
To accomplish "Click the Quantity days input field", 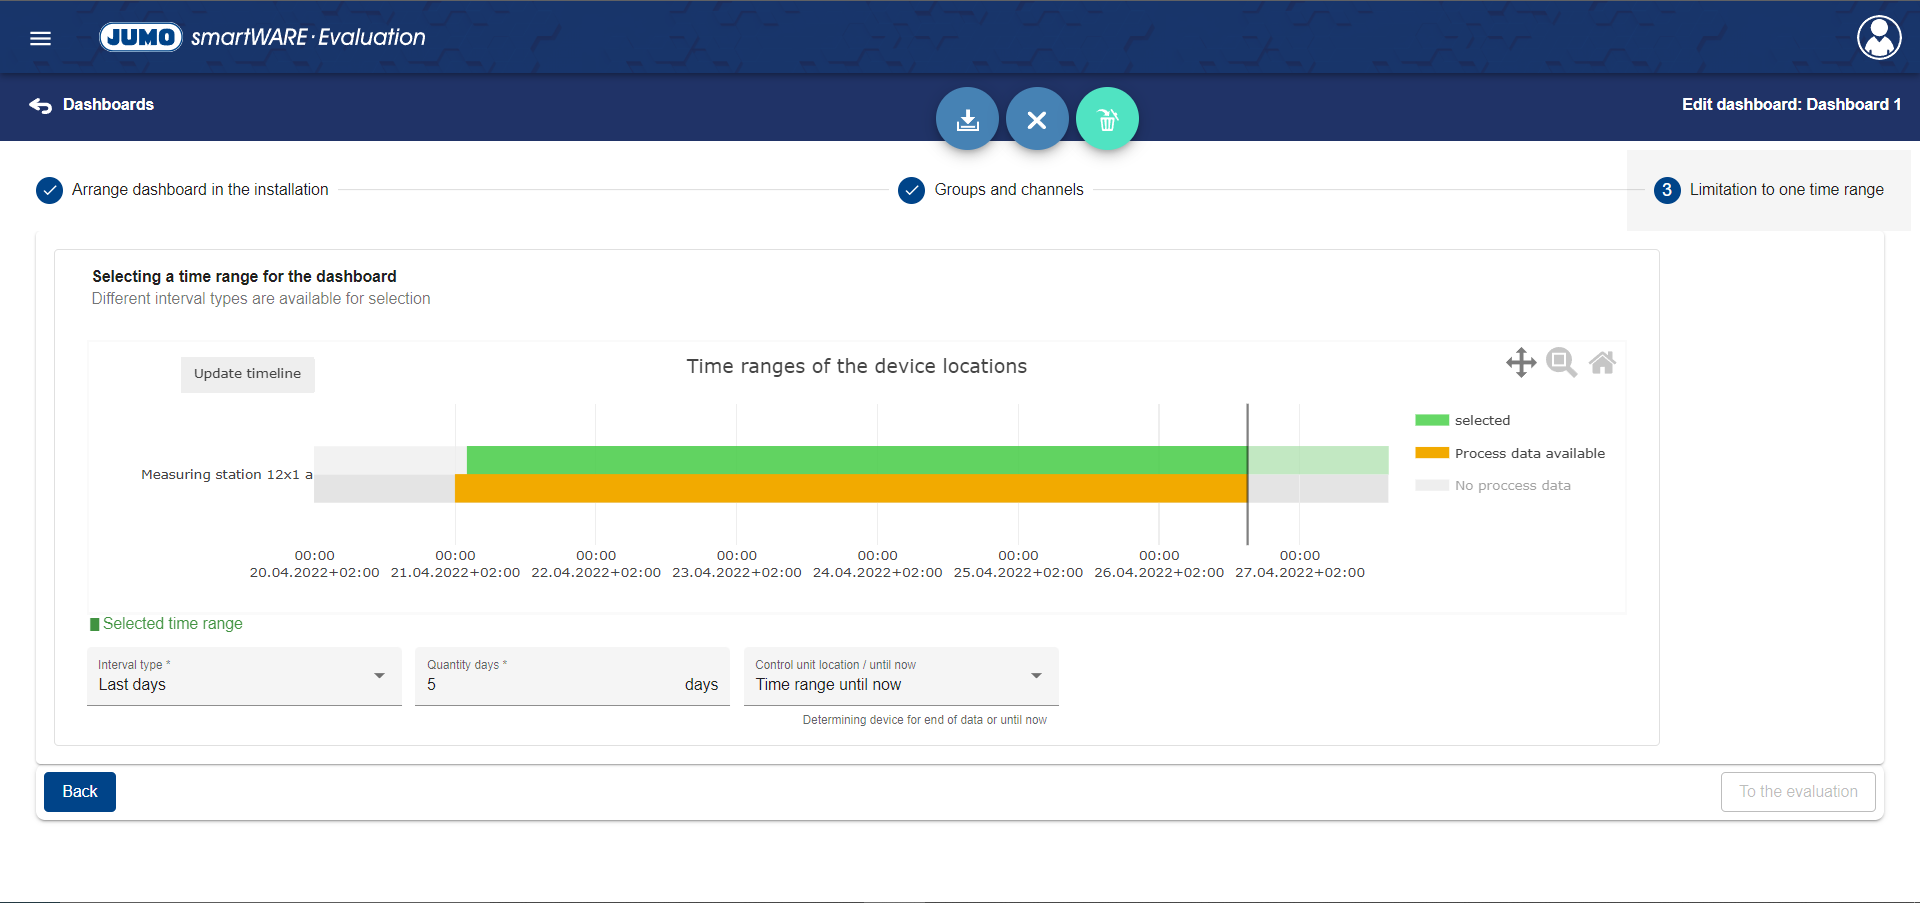I will point(550,684).
